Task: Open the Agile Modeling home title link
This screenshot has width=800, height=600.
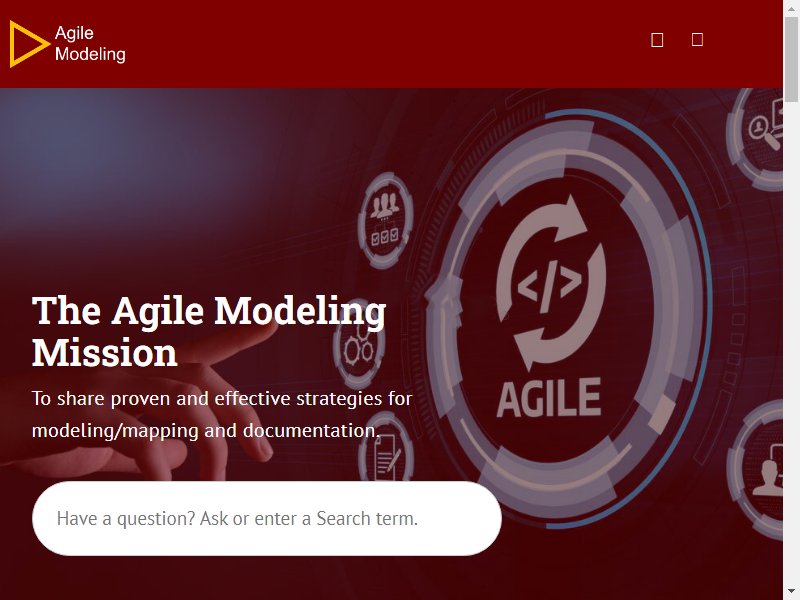Action: pos(90,43)
